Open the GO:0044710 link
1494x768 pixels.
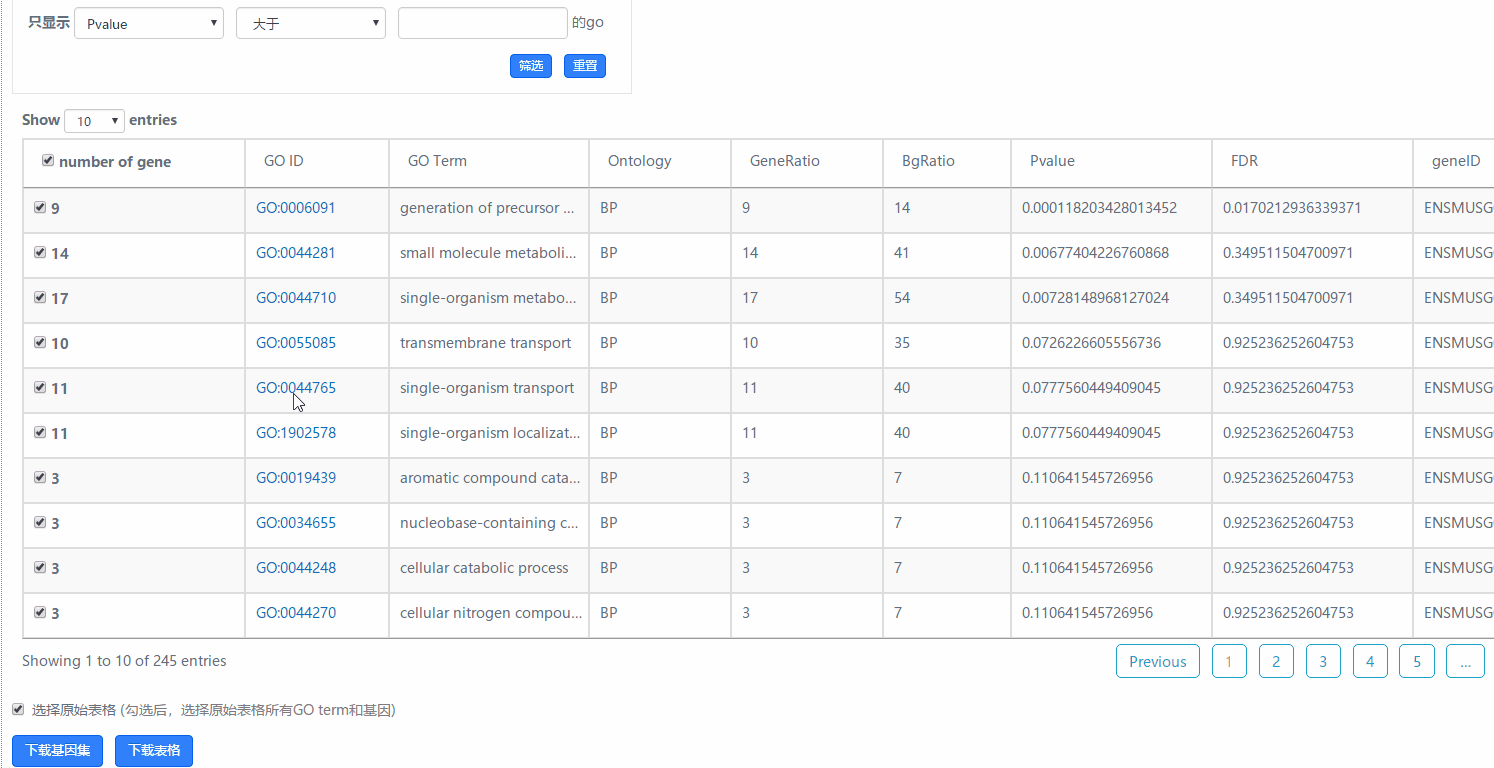pos(296,298)
